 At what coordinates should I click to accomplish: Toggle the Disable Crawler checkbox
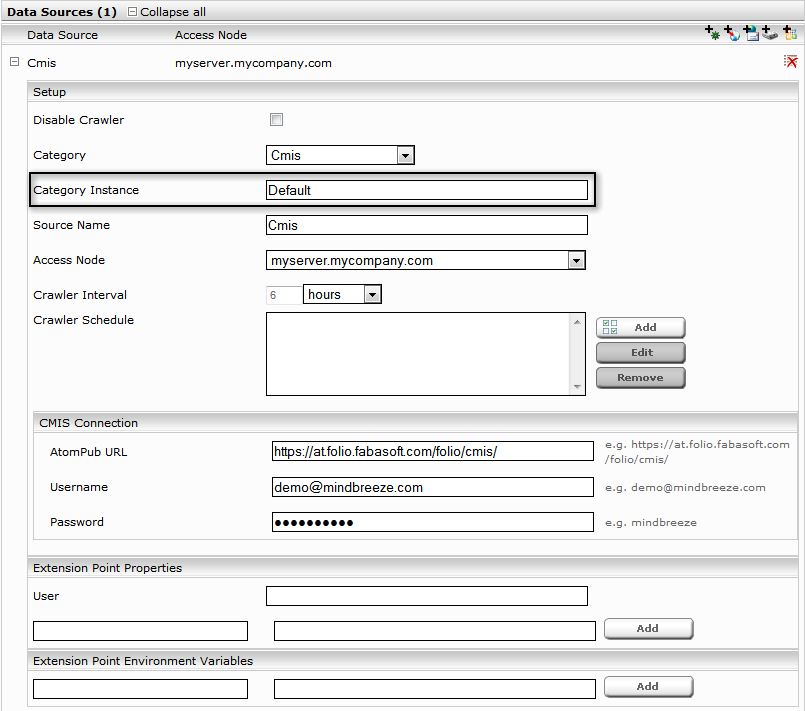point(276,120)
